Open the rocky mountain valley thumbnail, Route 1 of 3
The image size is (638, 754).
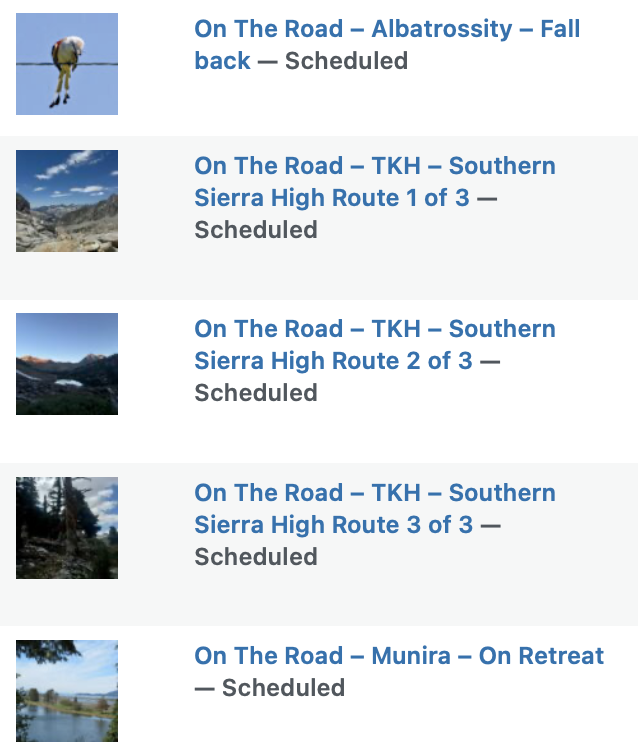tap(67, 201)
